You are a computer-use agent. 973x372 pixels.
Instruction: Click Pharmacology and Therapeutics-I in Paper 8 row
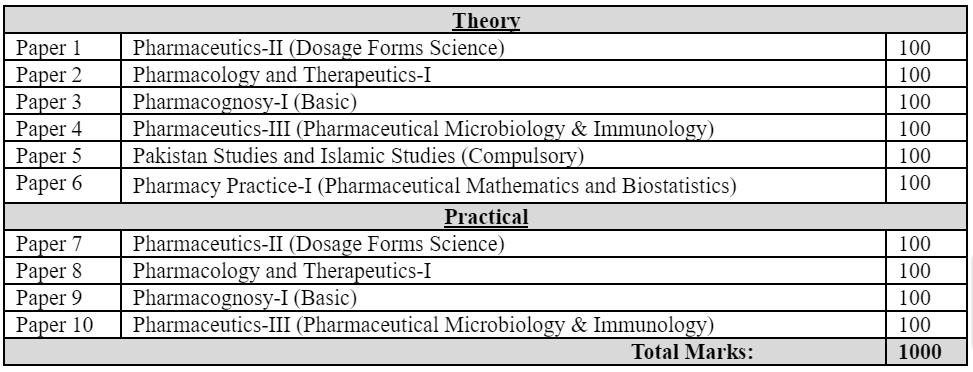click(282, 271)
